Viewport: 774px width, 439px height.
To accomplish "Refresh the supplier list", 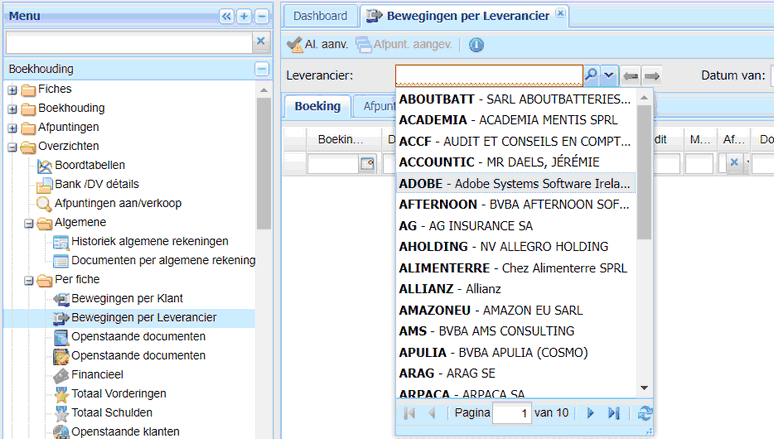I will (645, 413).
